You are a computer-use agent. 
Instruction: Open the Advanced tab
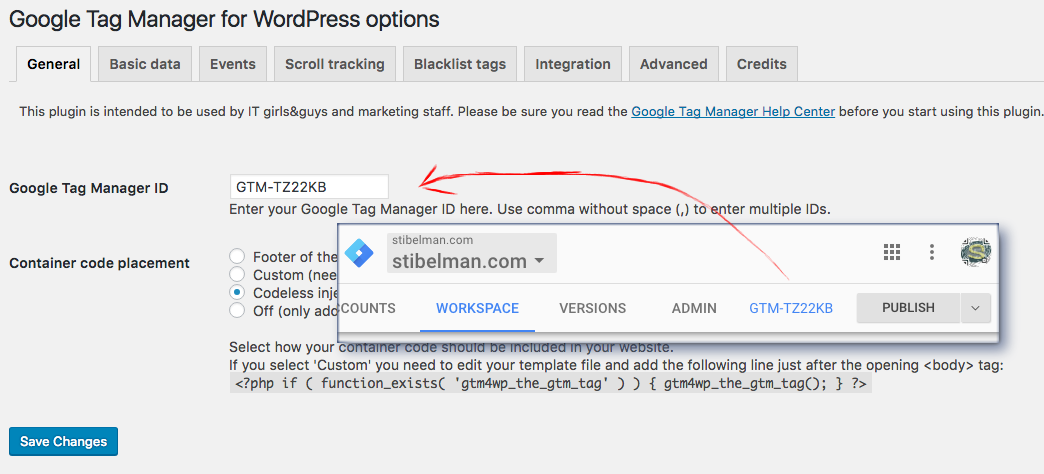pyautogui.click(x=674, y=64)
